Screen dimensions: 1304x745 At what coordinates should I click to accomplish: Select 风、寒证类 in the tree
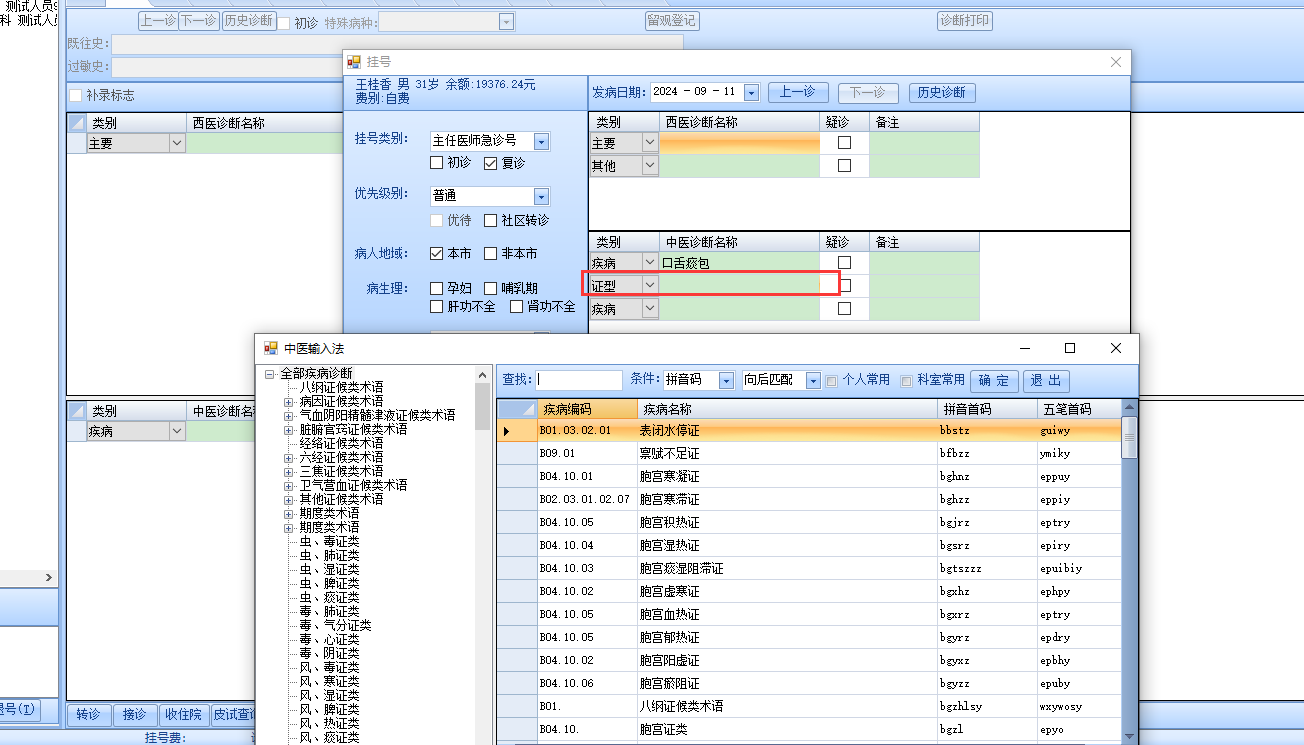click(329, 681)
